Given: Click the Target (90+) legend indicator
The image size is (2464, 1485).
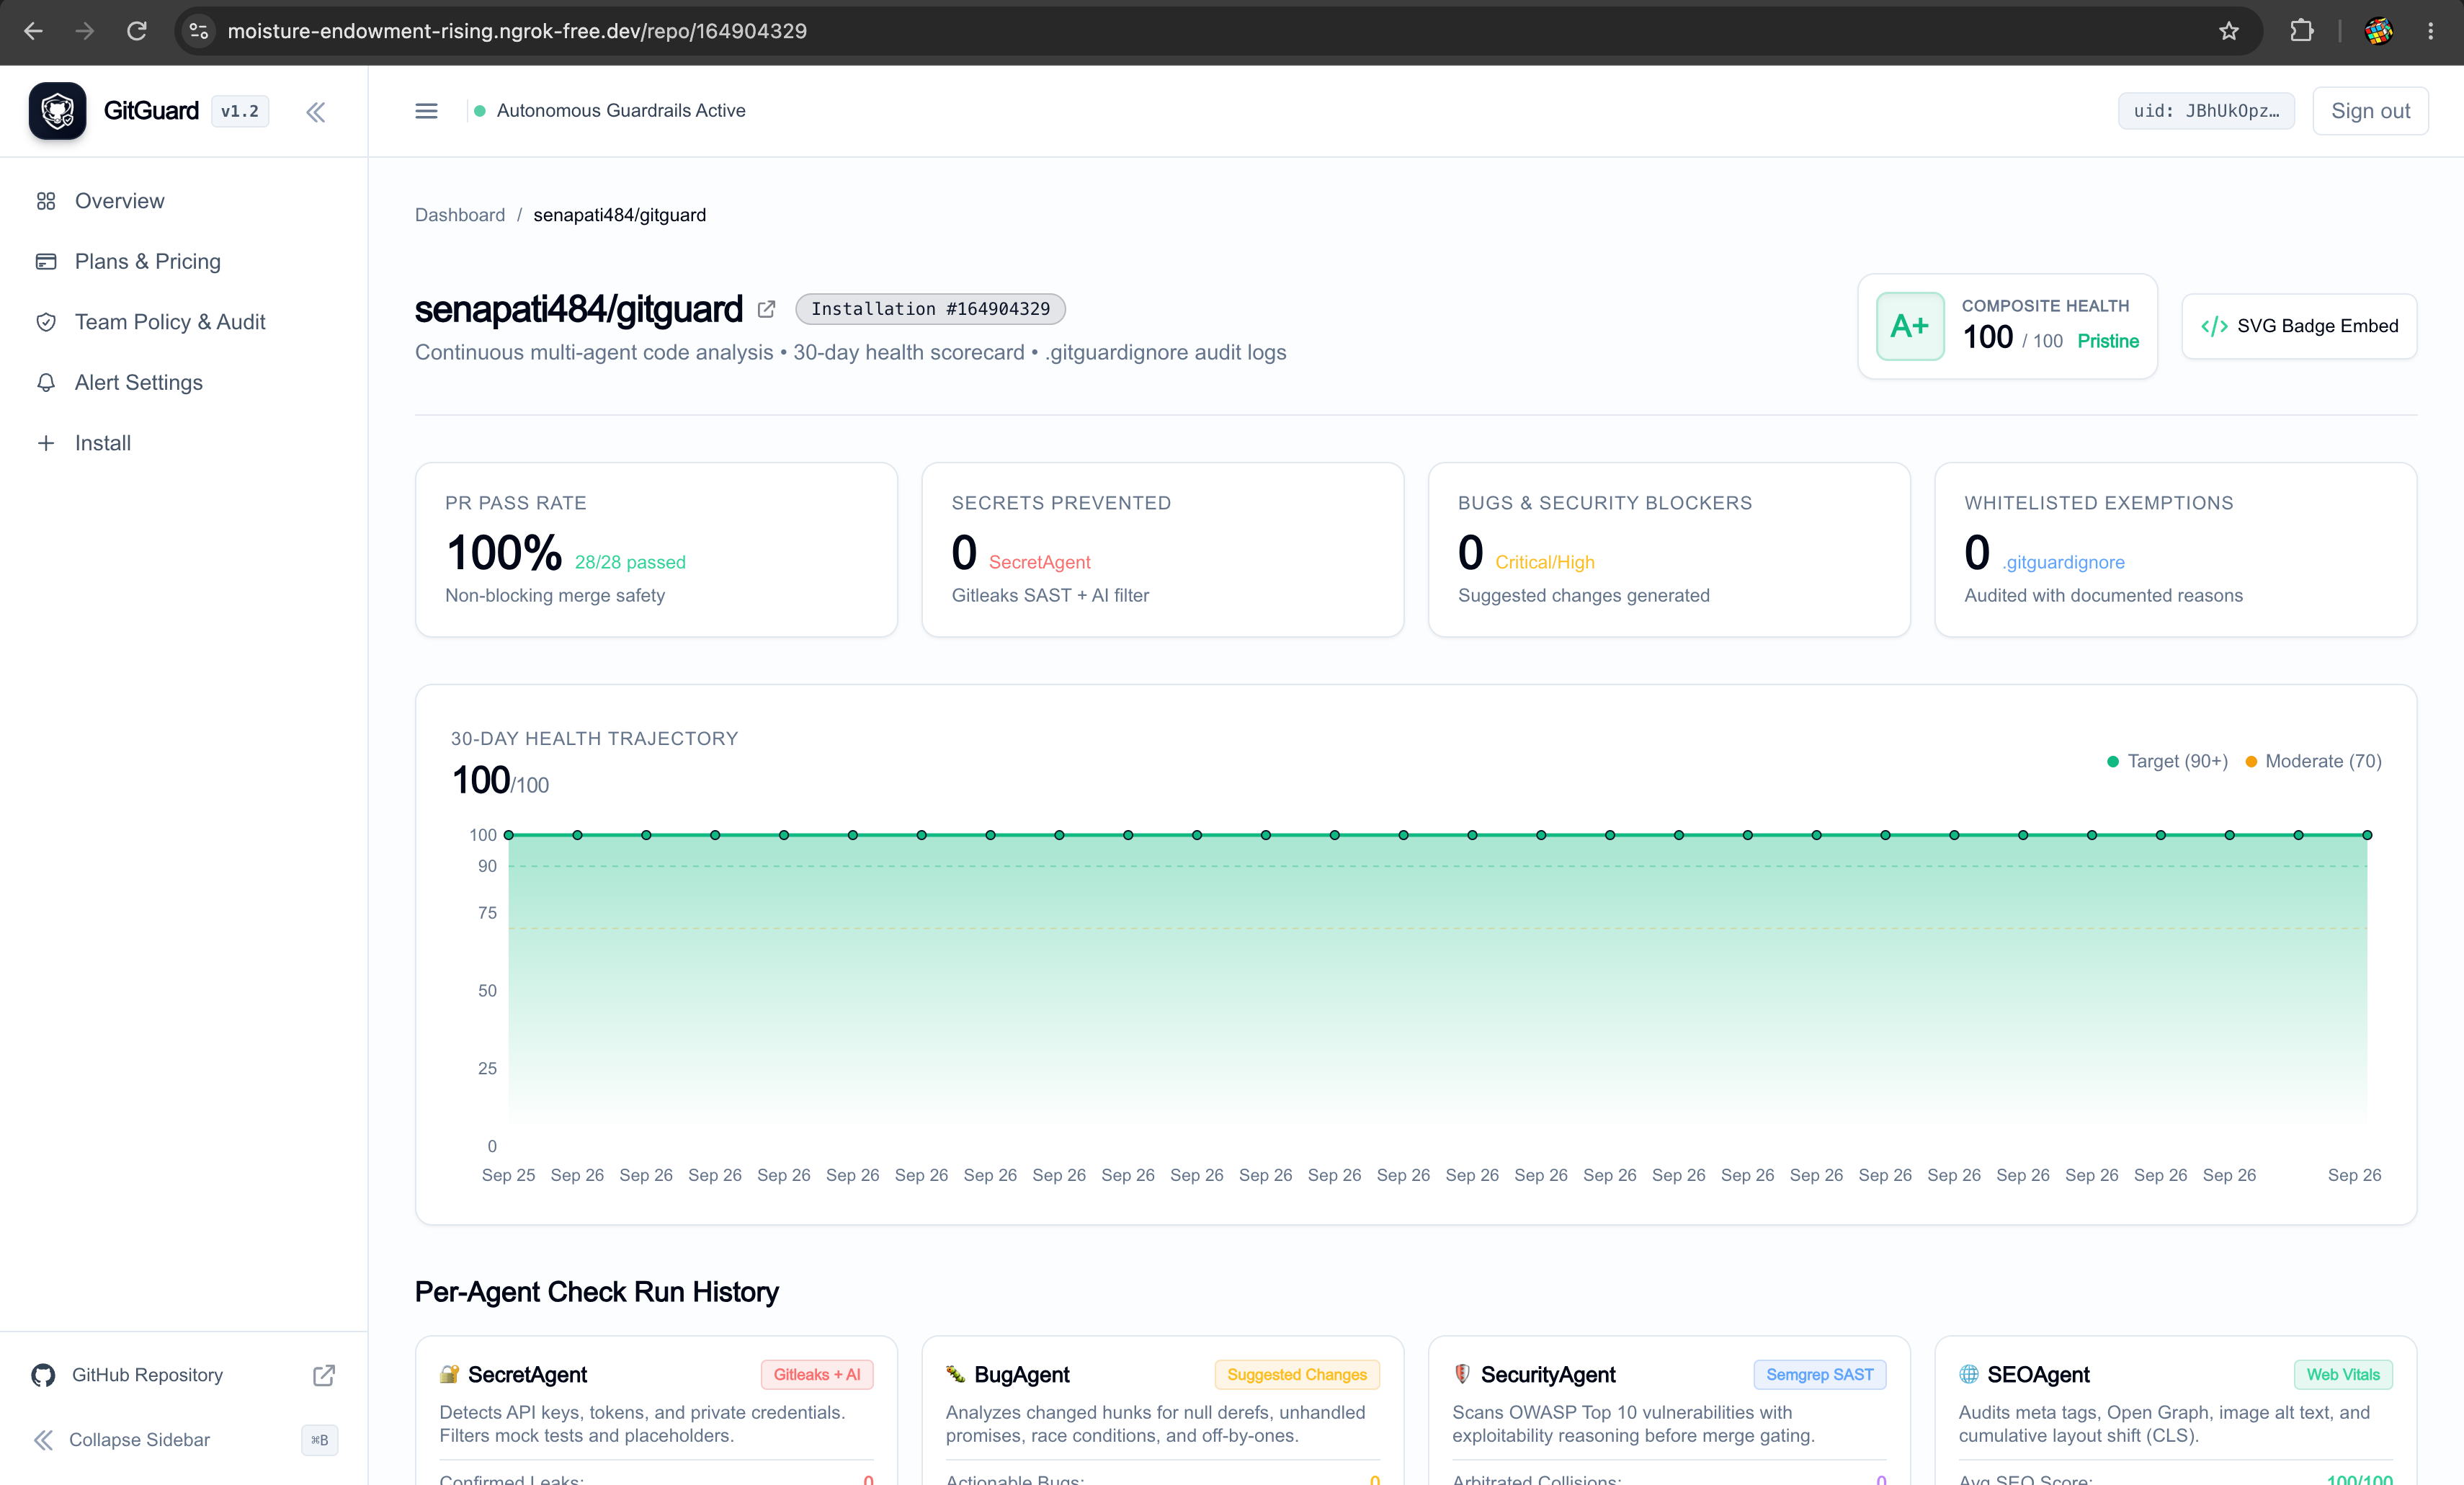Looking at the screenshot, I should (2112, 762).
